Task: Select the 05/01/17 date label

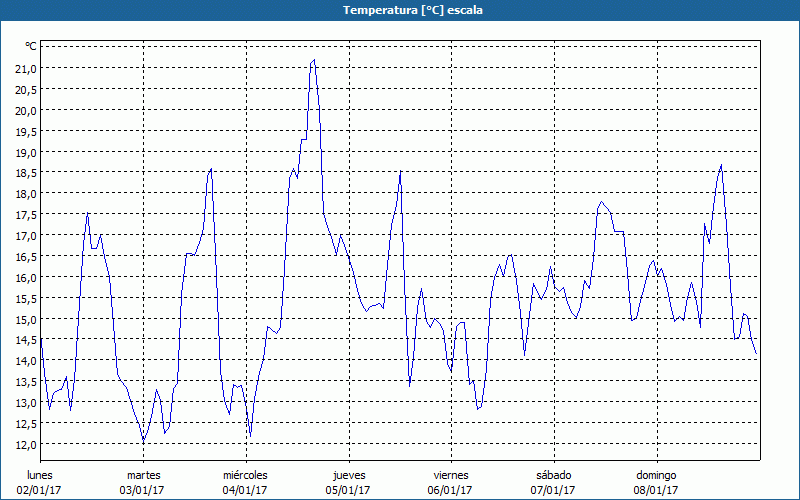Action: click(x=348, y=490)
